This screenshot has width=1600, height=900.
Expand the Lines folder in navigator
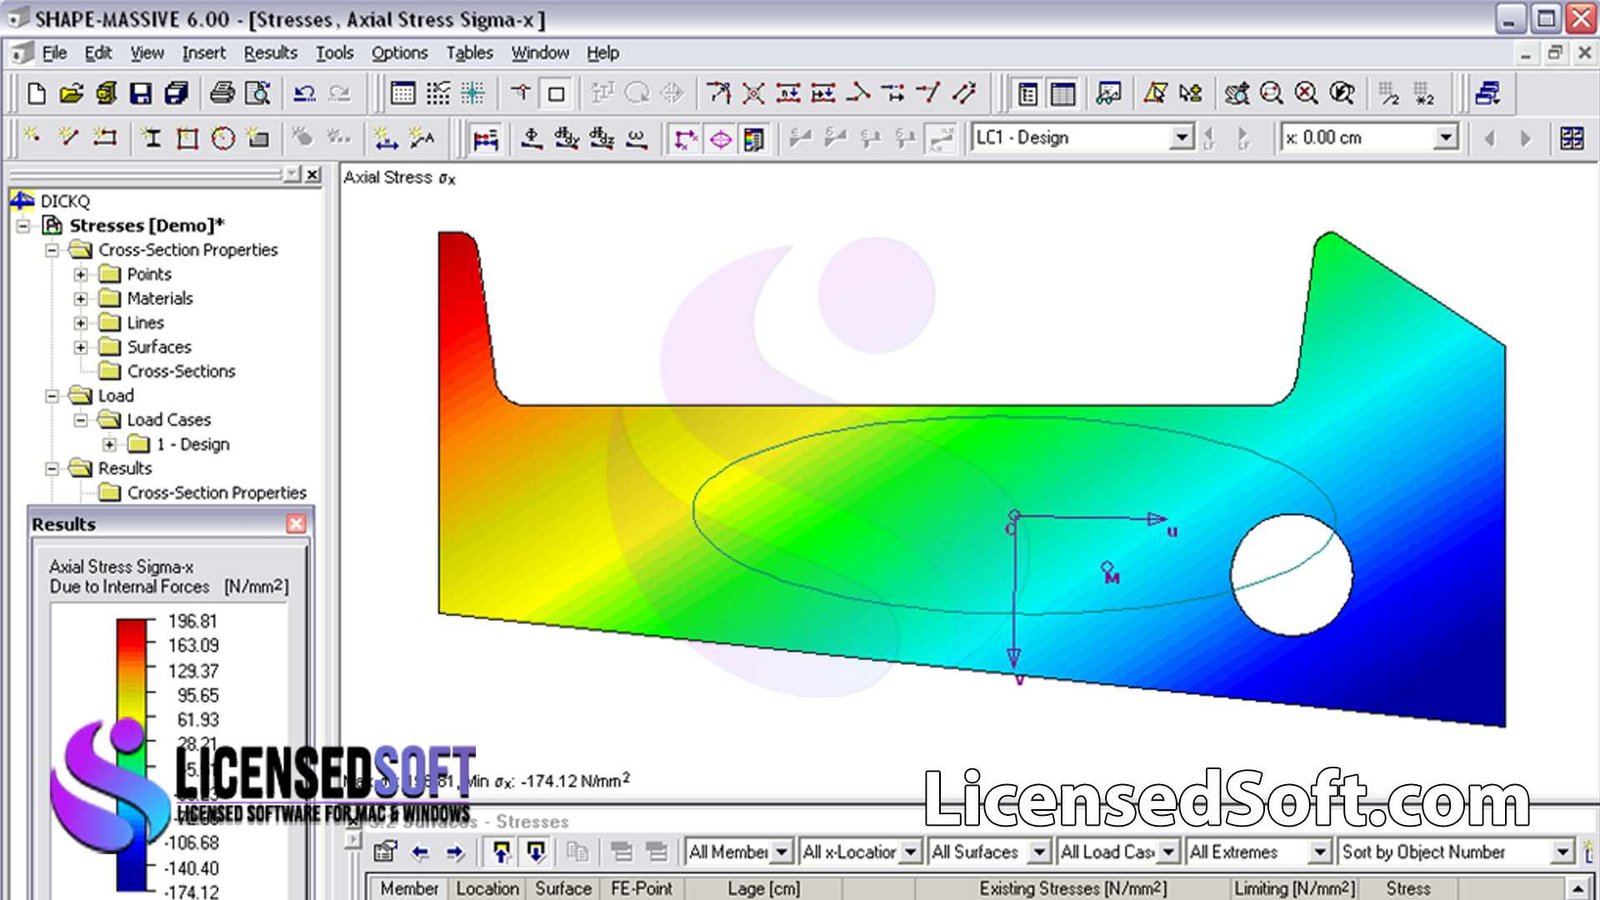81,323
